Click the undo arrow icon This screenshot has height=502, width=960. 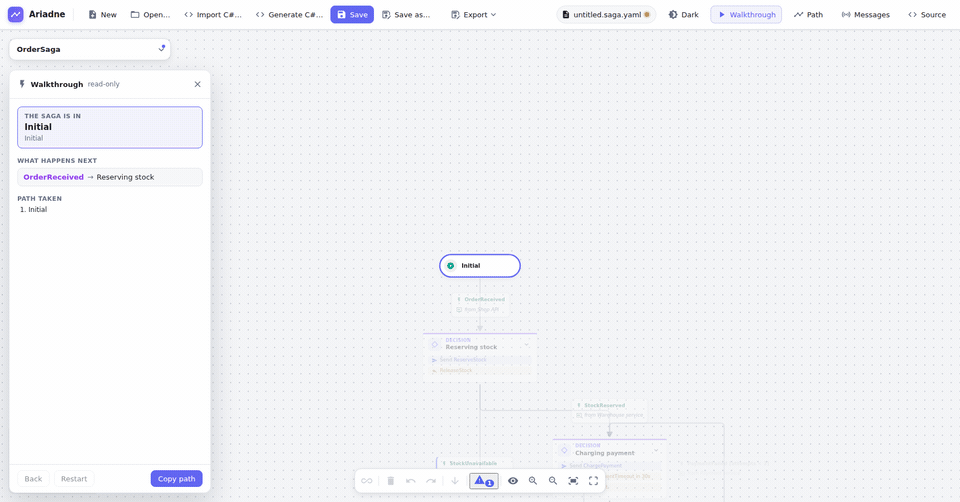pos(411,481)
